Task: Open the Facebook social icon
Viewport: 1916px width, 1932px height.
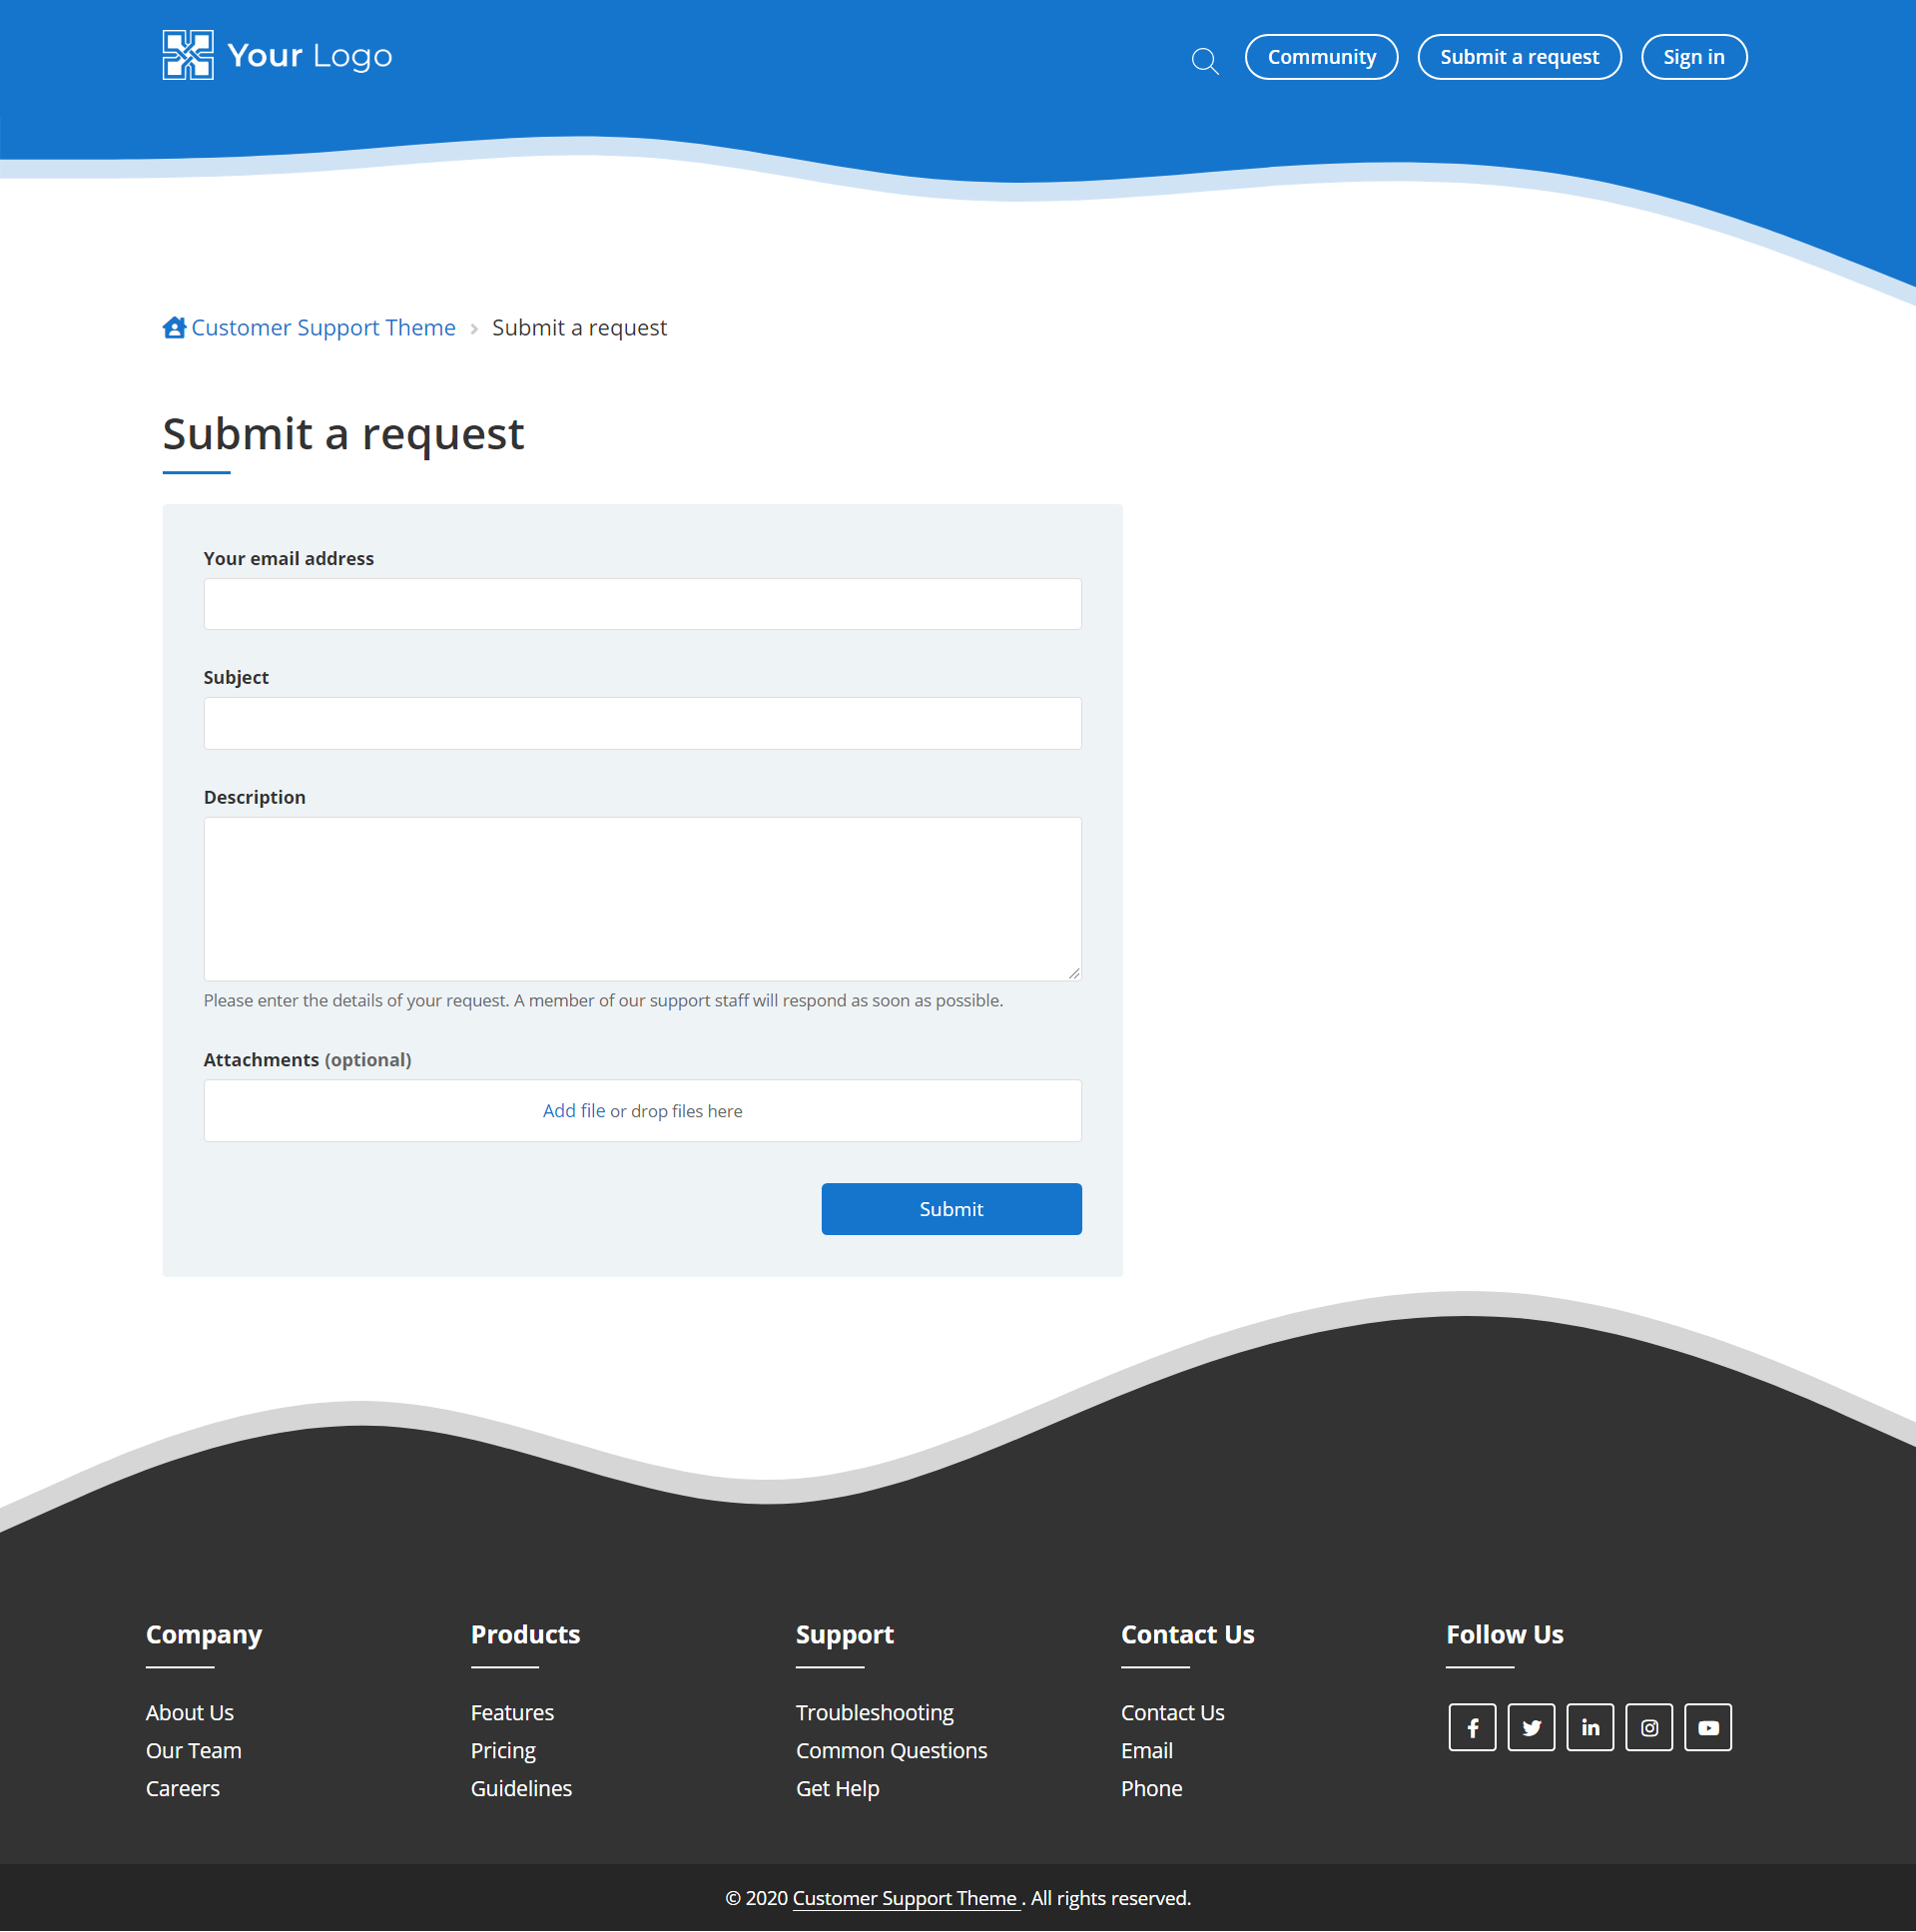Action: pyautogui.click(x=1472, y=1728)
